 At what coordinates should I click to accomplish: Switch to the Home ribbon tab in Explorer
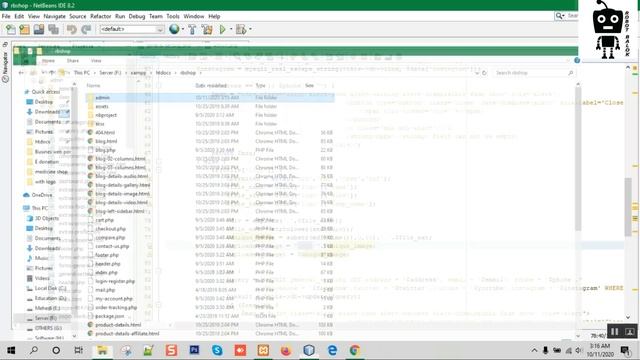click(48, 61)
